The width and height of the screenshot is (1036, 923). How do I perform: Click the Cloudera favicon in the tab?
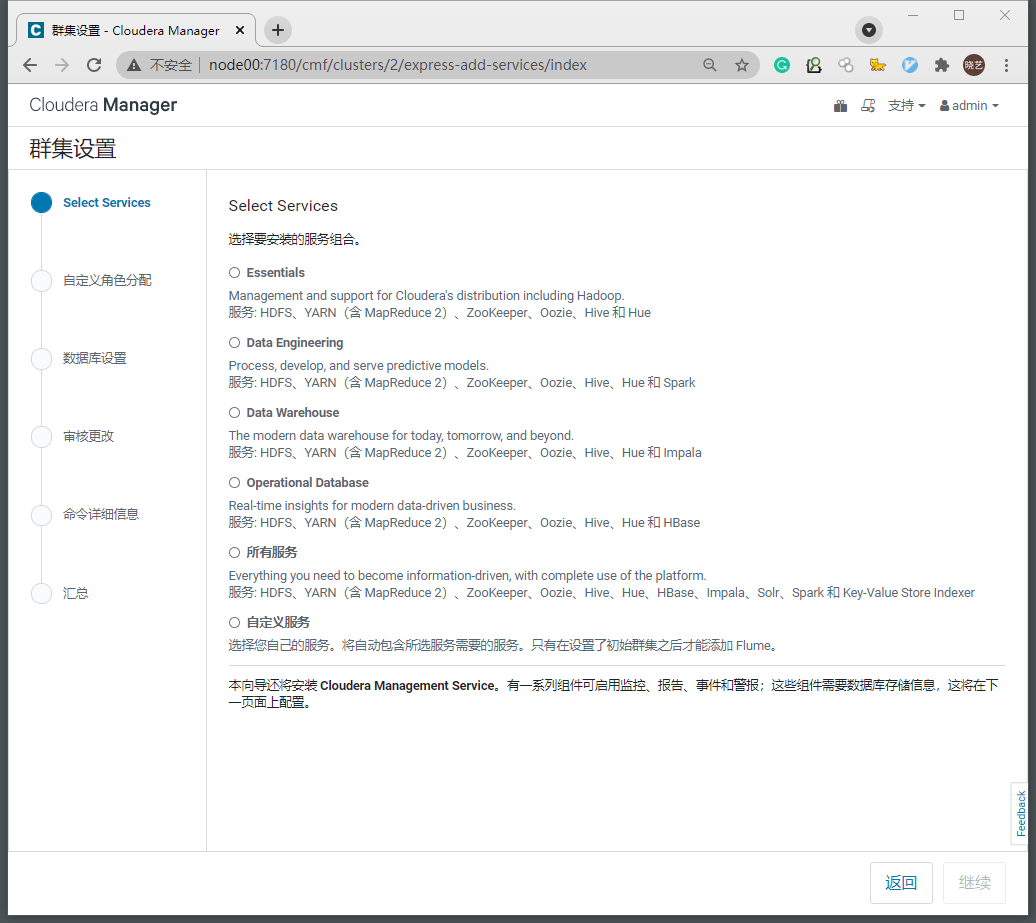pos(36,30)
